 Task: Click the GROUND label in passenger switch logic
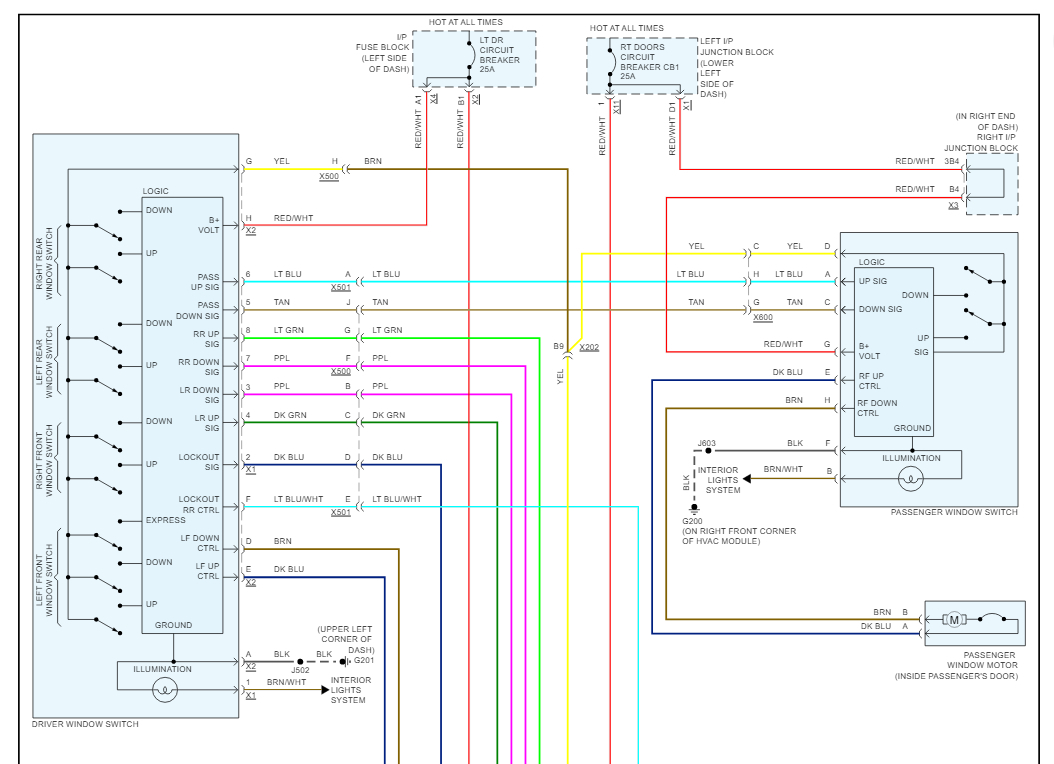(x=912, y=428)
